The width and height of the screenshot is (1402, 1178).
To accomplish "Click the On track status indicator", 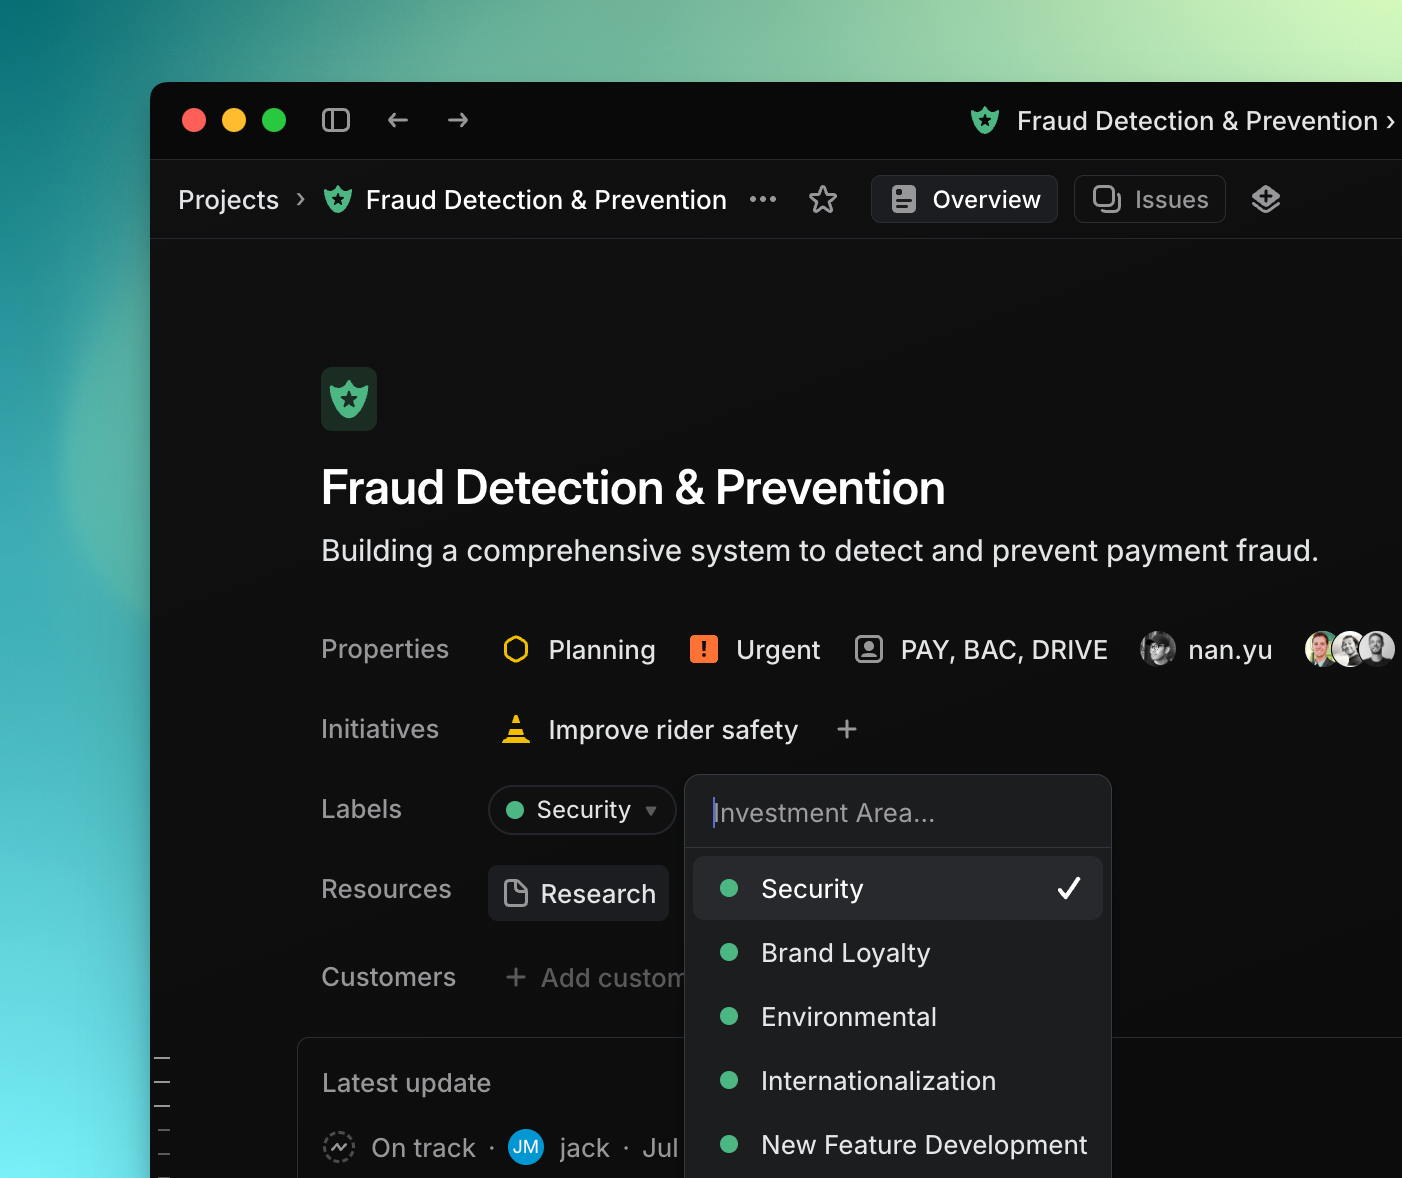I will (x=400, y=1147).
